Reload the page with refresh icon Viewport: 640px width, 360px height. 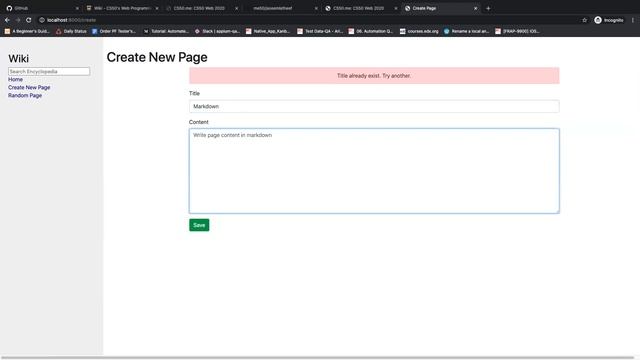tap(29, 20)
